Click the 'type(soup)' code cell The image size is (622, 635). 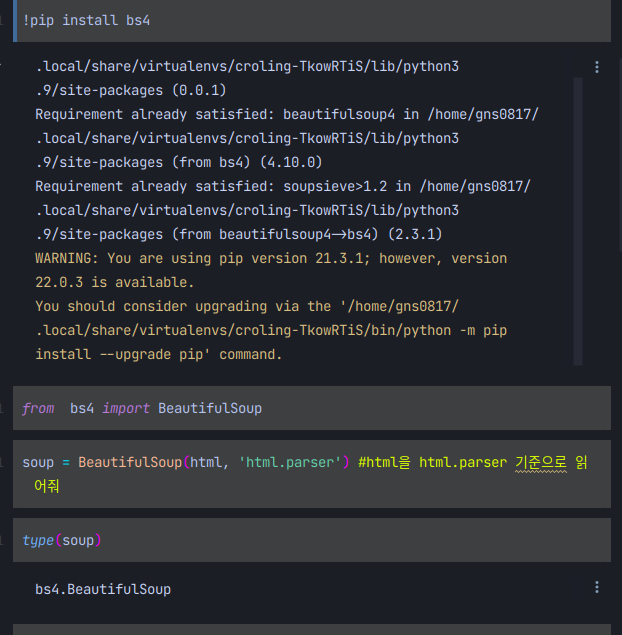point(312,540)
